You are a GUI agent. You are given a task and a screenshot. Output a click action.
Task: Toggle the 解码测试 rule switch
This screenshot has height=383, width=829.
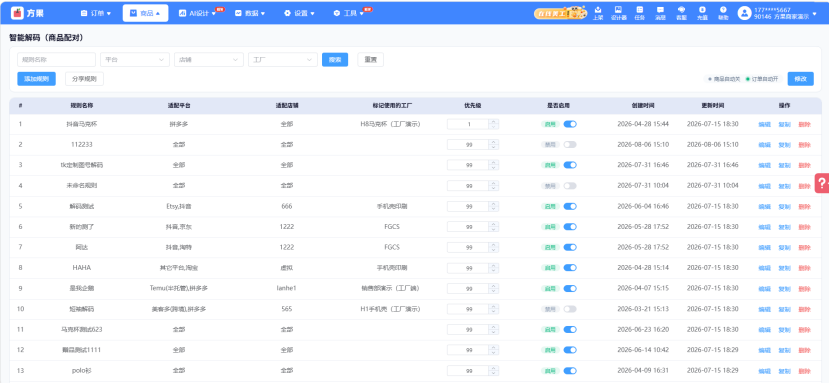[x=570, y=206]
